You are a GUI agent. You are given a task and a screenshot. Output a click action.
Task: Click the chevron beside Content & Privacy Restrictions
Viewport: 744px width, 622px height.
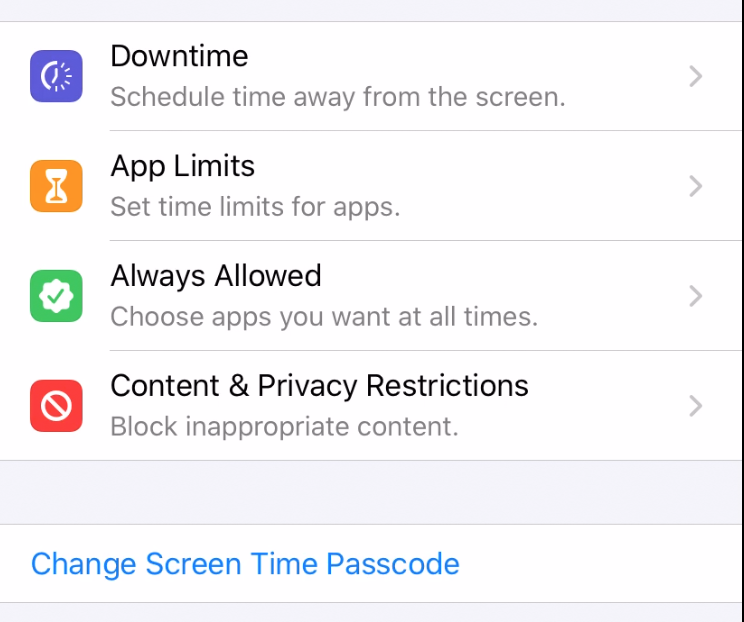[695, 406]
